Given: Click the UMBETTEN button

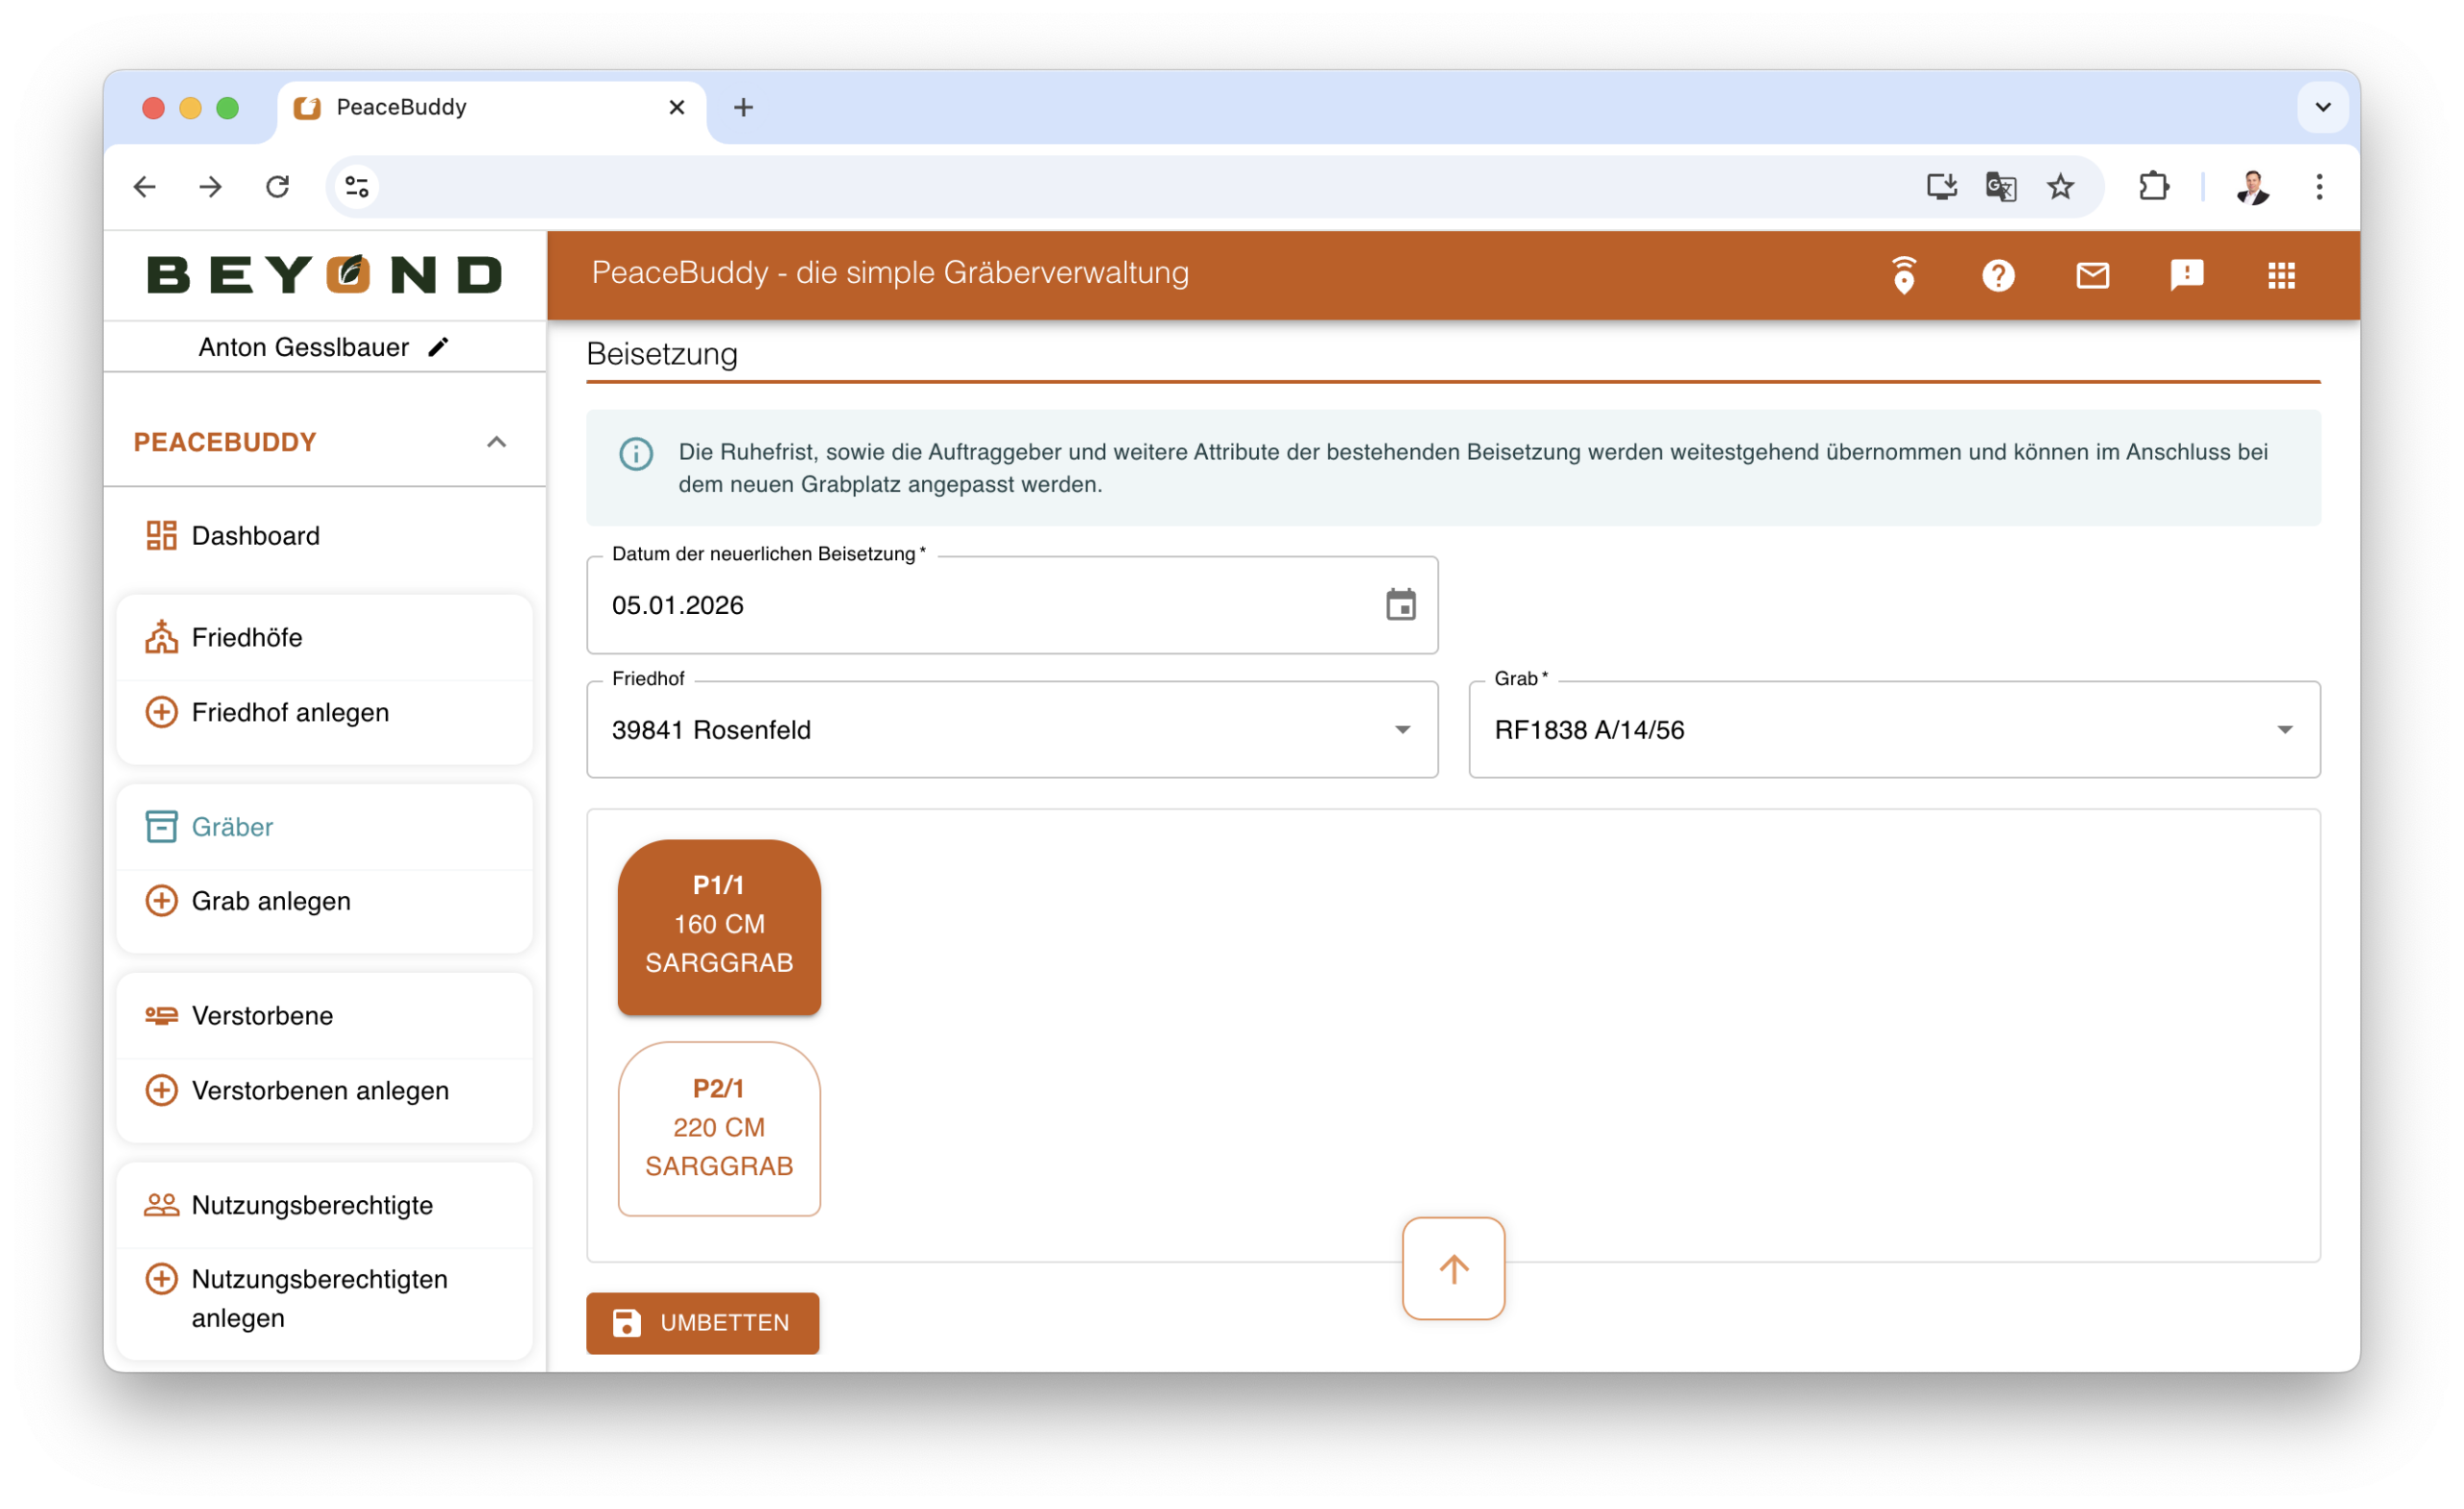Looking at the screenshot, I should 702,1322.
